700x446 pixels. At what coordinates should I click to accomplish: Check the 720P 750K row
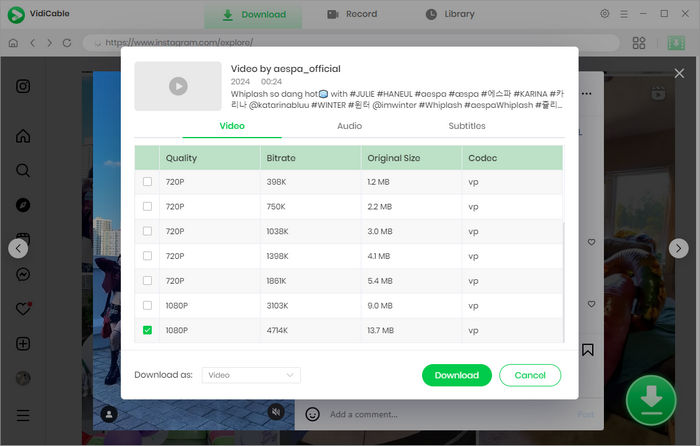147,206
